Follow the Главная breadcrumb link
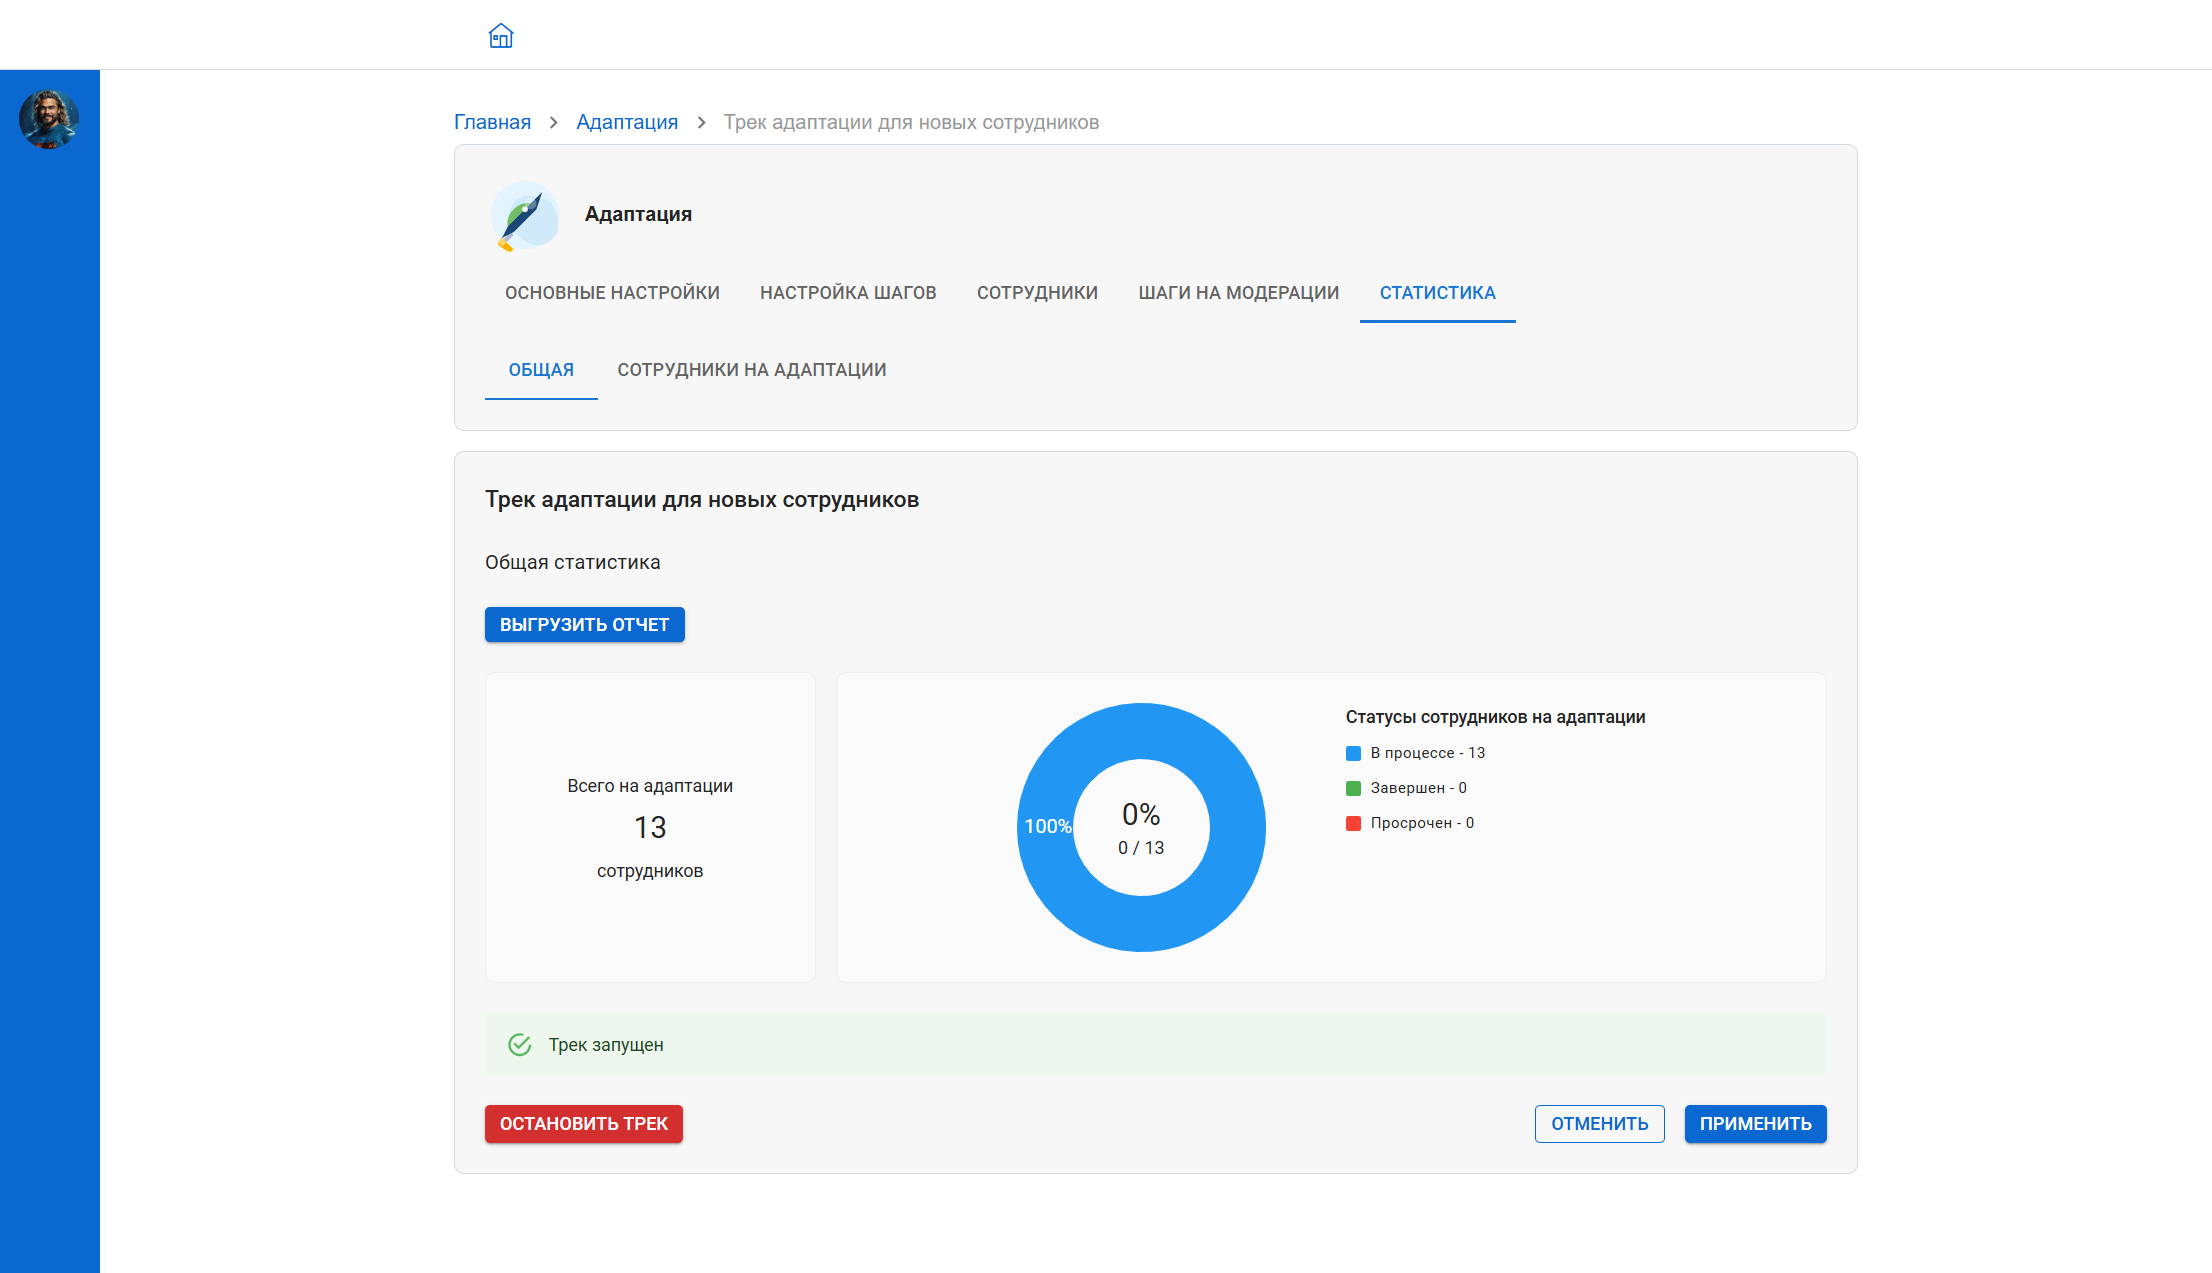The width and height of the screenshot is (2212, 1273). [492, 122]
